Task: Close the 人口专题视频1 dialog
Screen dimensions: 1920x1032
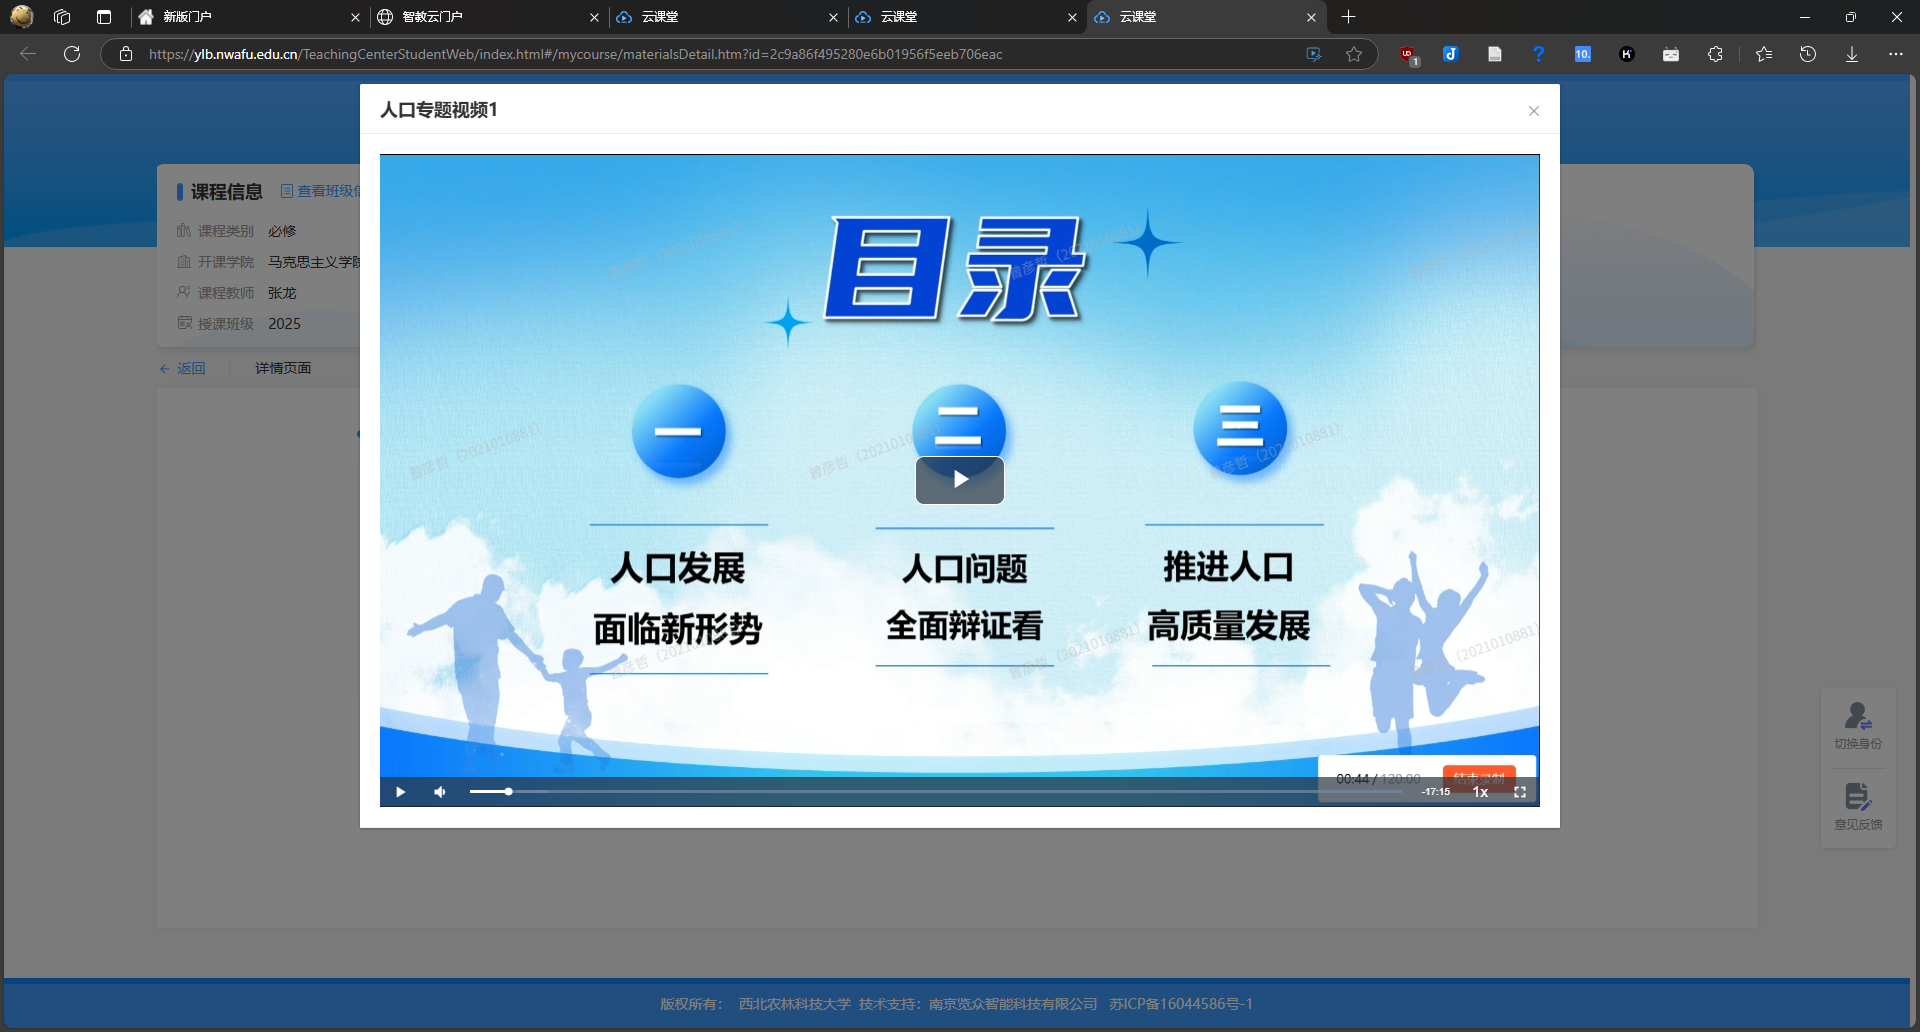Action: [x=1533, y=111]
